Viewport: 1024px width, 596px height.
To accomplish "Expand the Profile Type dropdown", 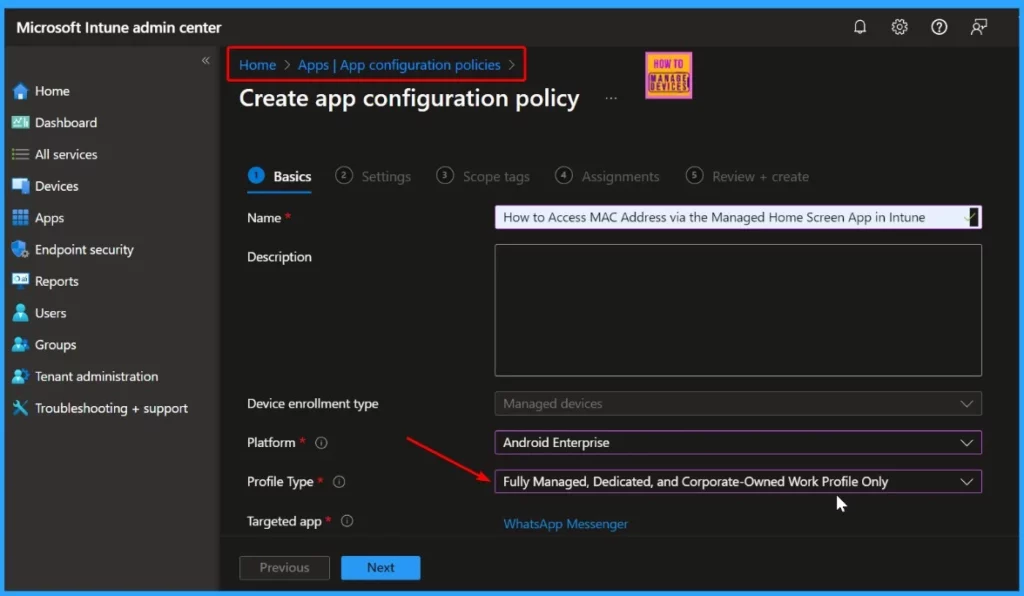I will coord(738,482).
